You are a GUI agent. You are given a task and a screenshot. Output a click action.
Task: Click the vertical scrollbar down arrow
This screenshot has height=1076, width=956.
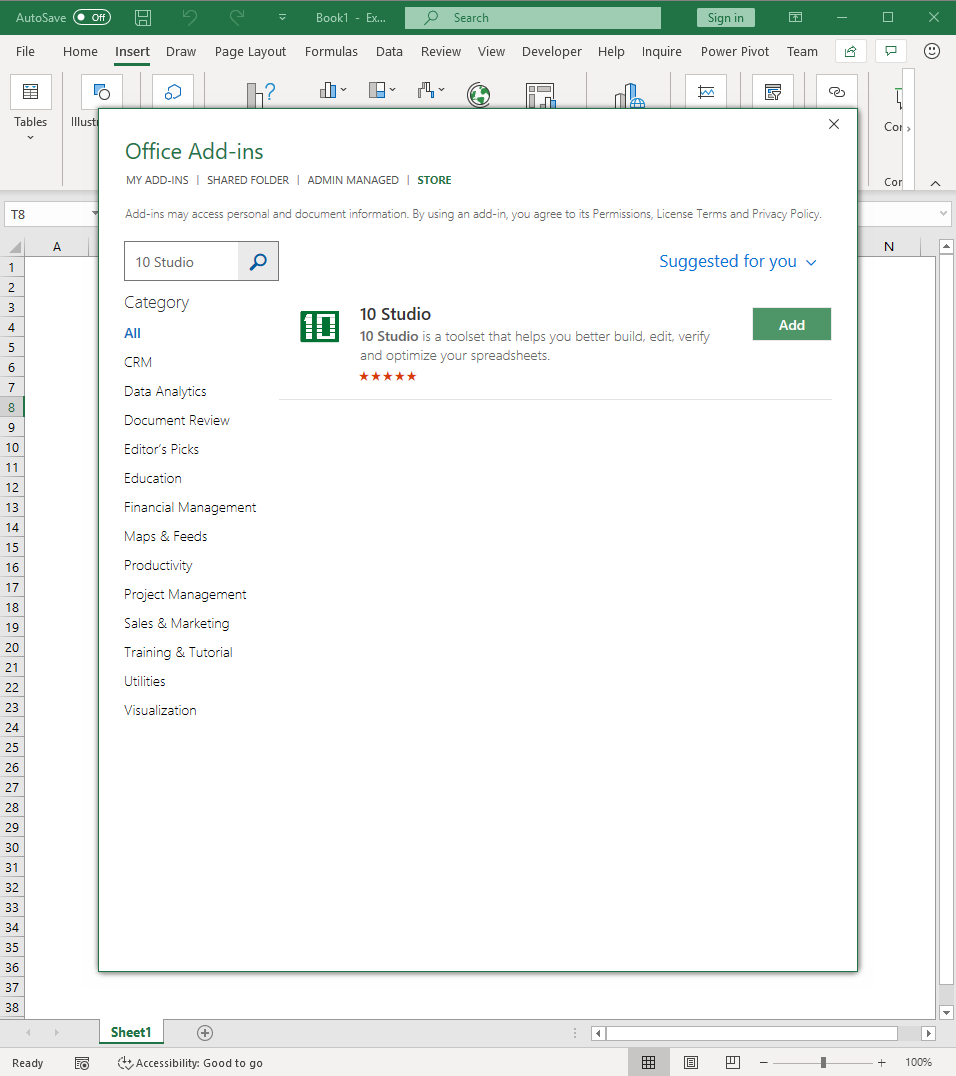coord(946,1012)
